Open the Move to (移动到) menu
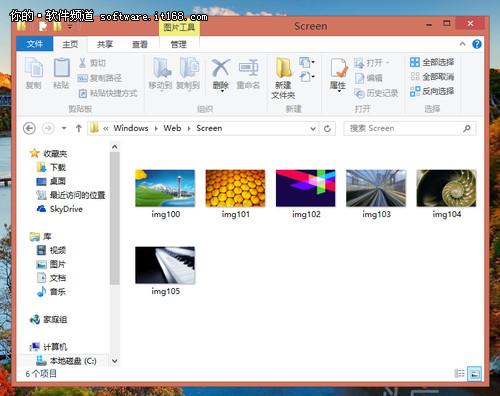This screenshot has width=500, height=396. point(161,74)
